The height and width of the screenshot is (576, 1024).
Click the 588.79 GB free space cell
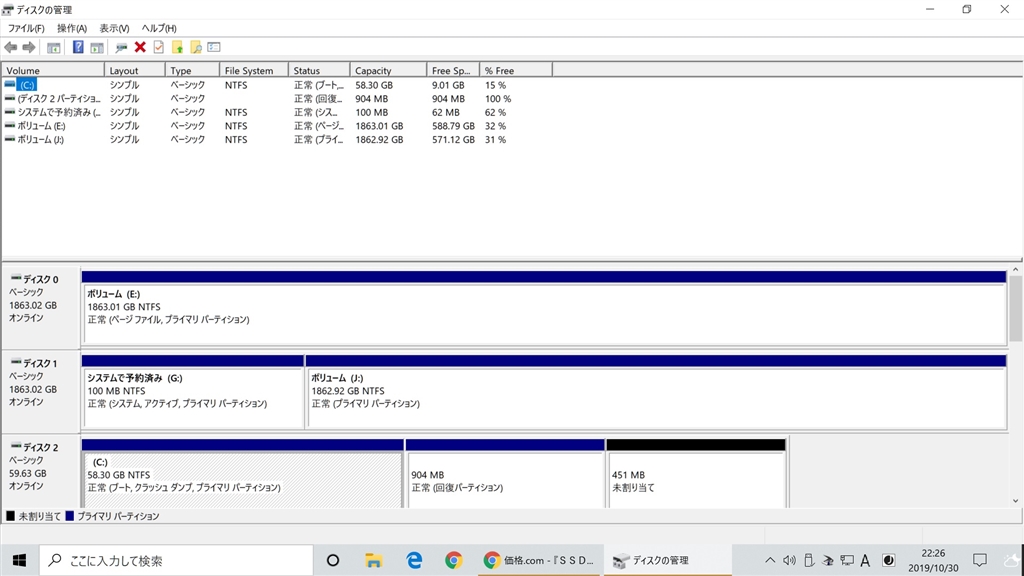(453, 126)
